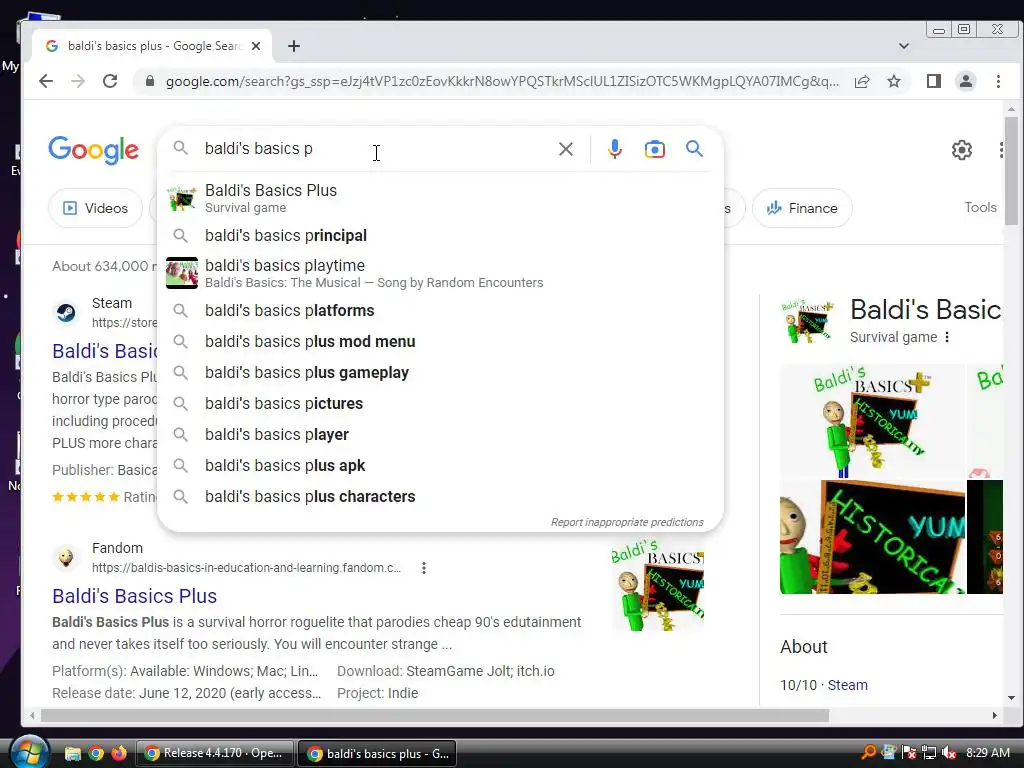Viewport: 1024px width, 768px height.
Task: Launch Firefox from the quick launch bar
Action: (119, 754)
